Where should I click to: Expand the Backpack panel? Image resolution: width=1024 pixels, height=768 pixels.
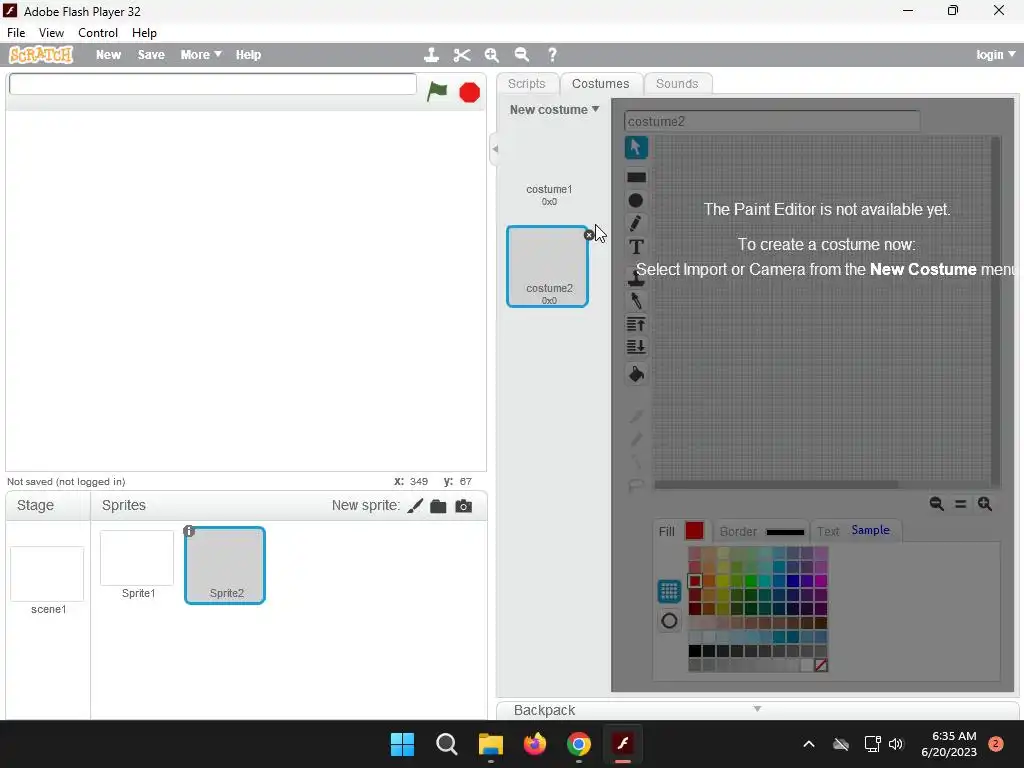click(758, 709)
